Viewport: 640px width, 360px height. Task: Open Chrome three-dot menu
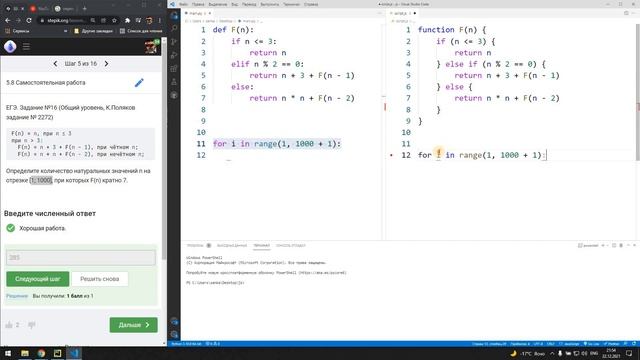coord(160,20)
